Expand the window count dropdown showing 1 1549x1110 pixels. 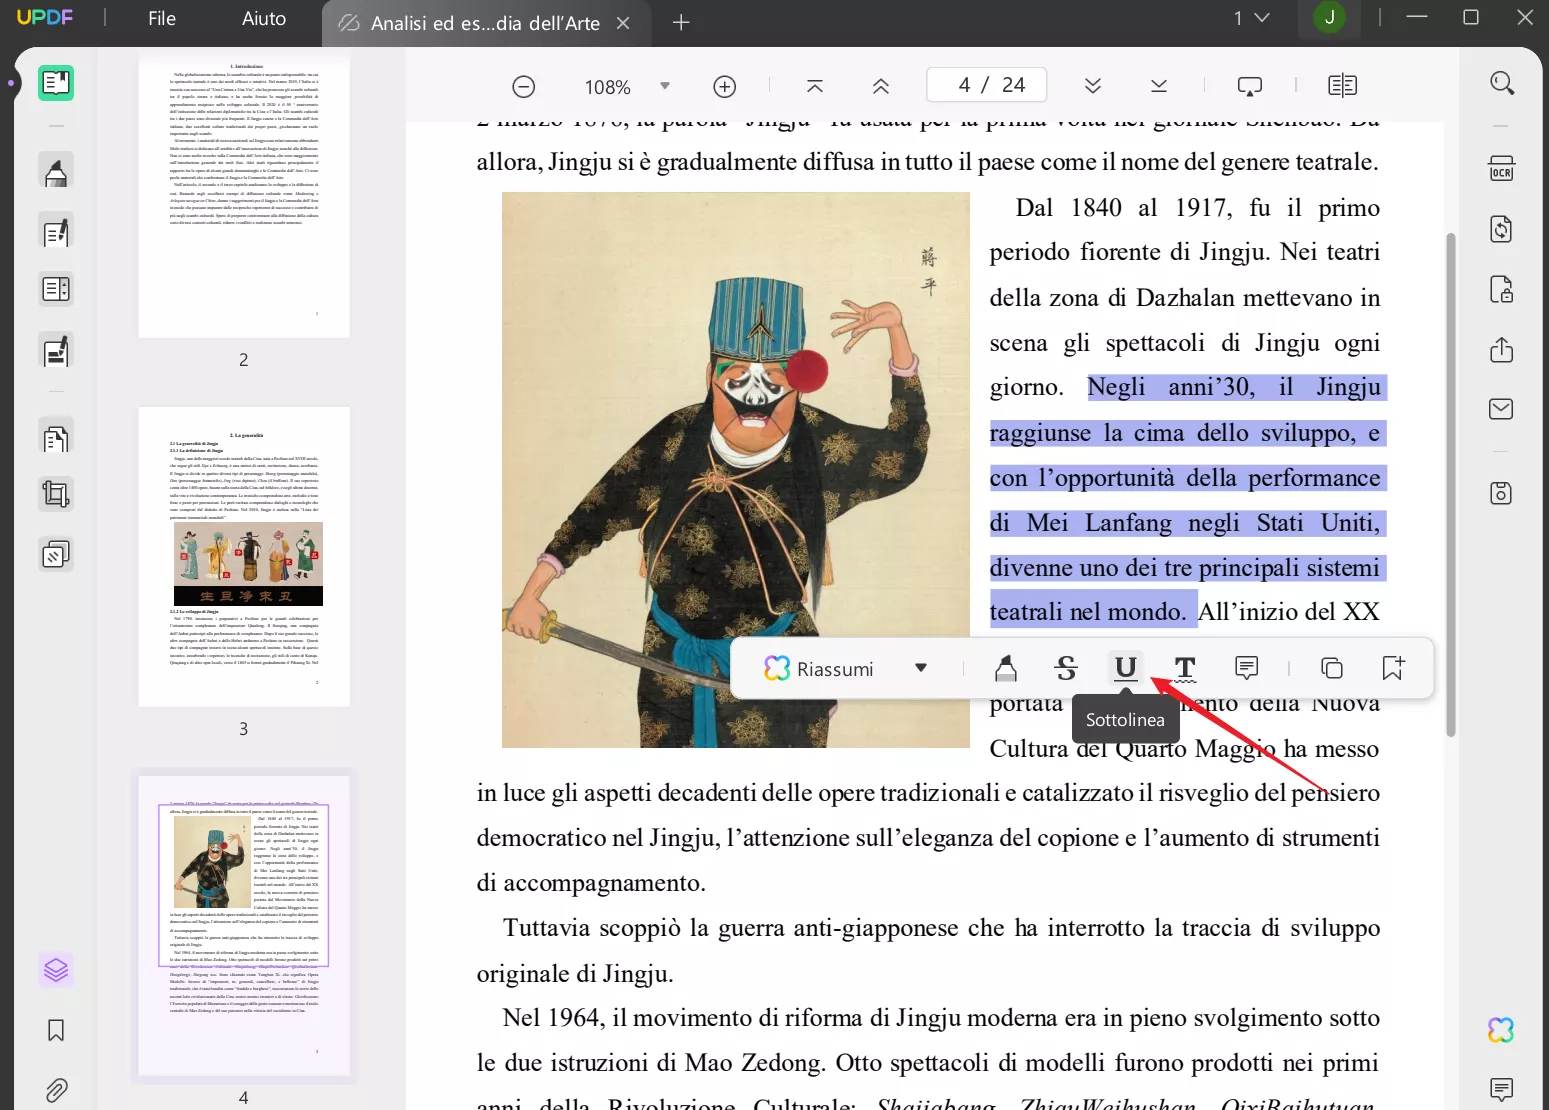coord(1250,18)
